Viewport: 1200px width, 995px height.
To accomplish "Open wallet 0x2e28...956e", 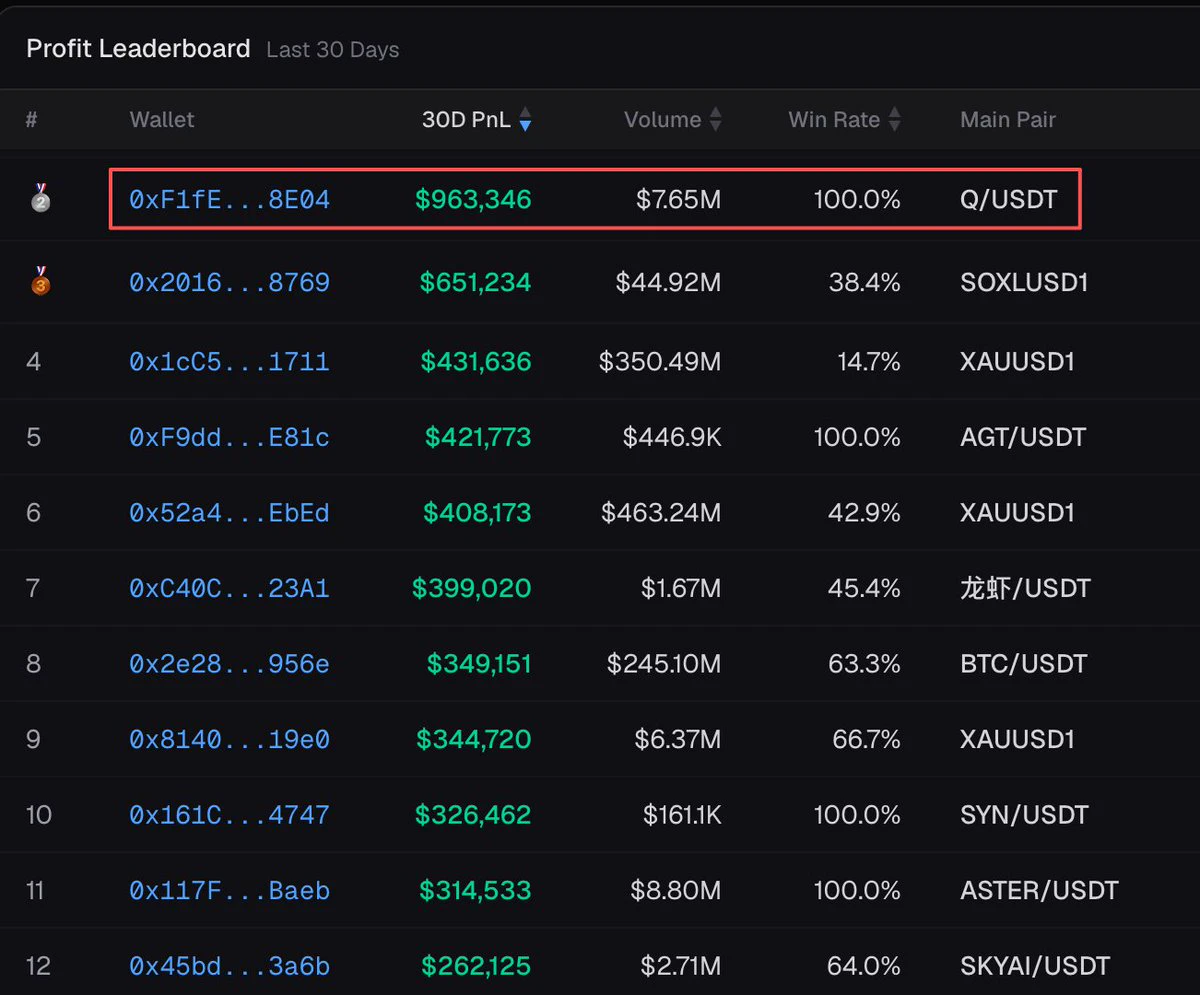I will click(229, 664).
